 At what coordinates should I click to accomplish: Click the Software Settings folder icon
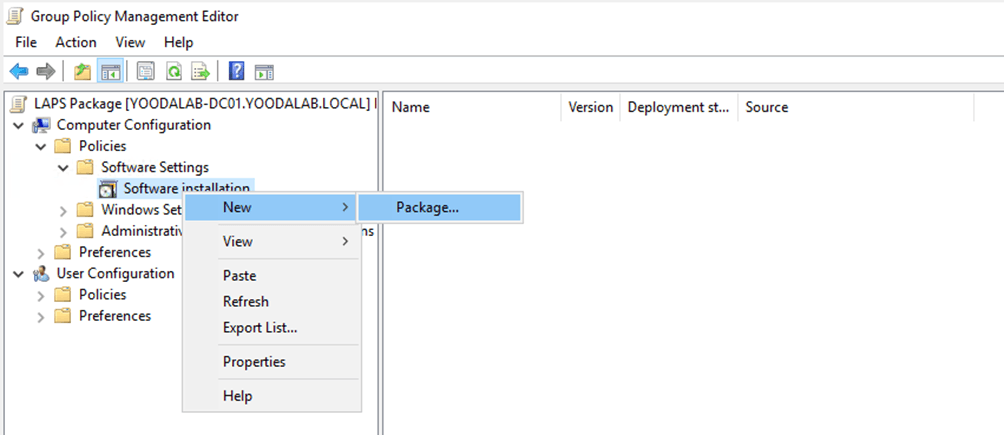(85, 167)
